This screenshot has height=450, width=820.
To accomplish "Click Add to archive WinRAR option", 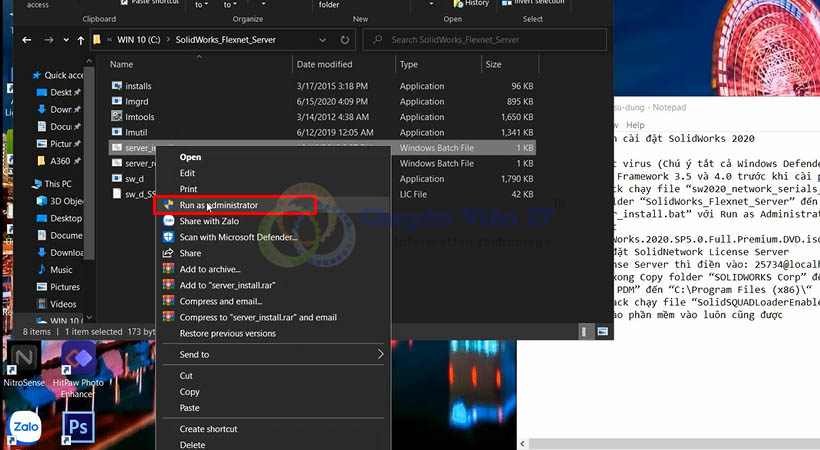I will (209, 269).
